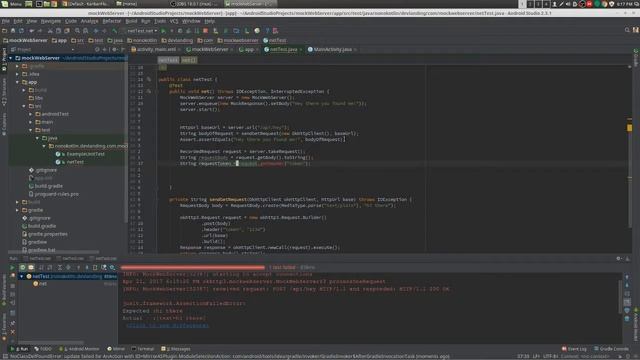Expand the main source folder
The height and width of the screenshot is (360, 640).
[x=31, y=122]
